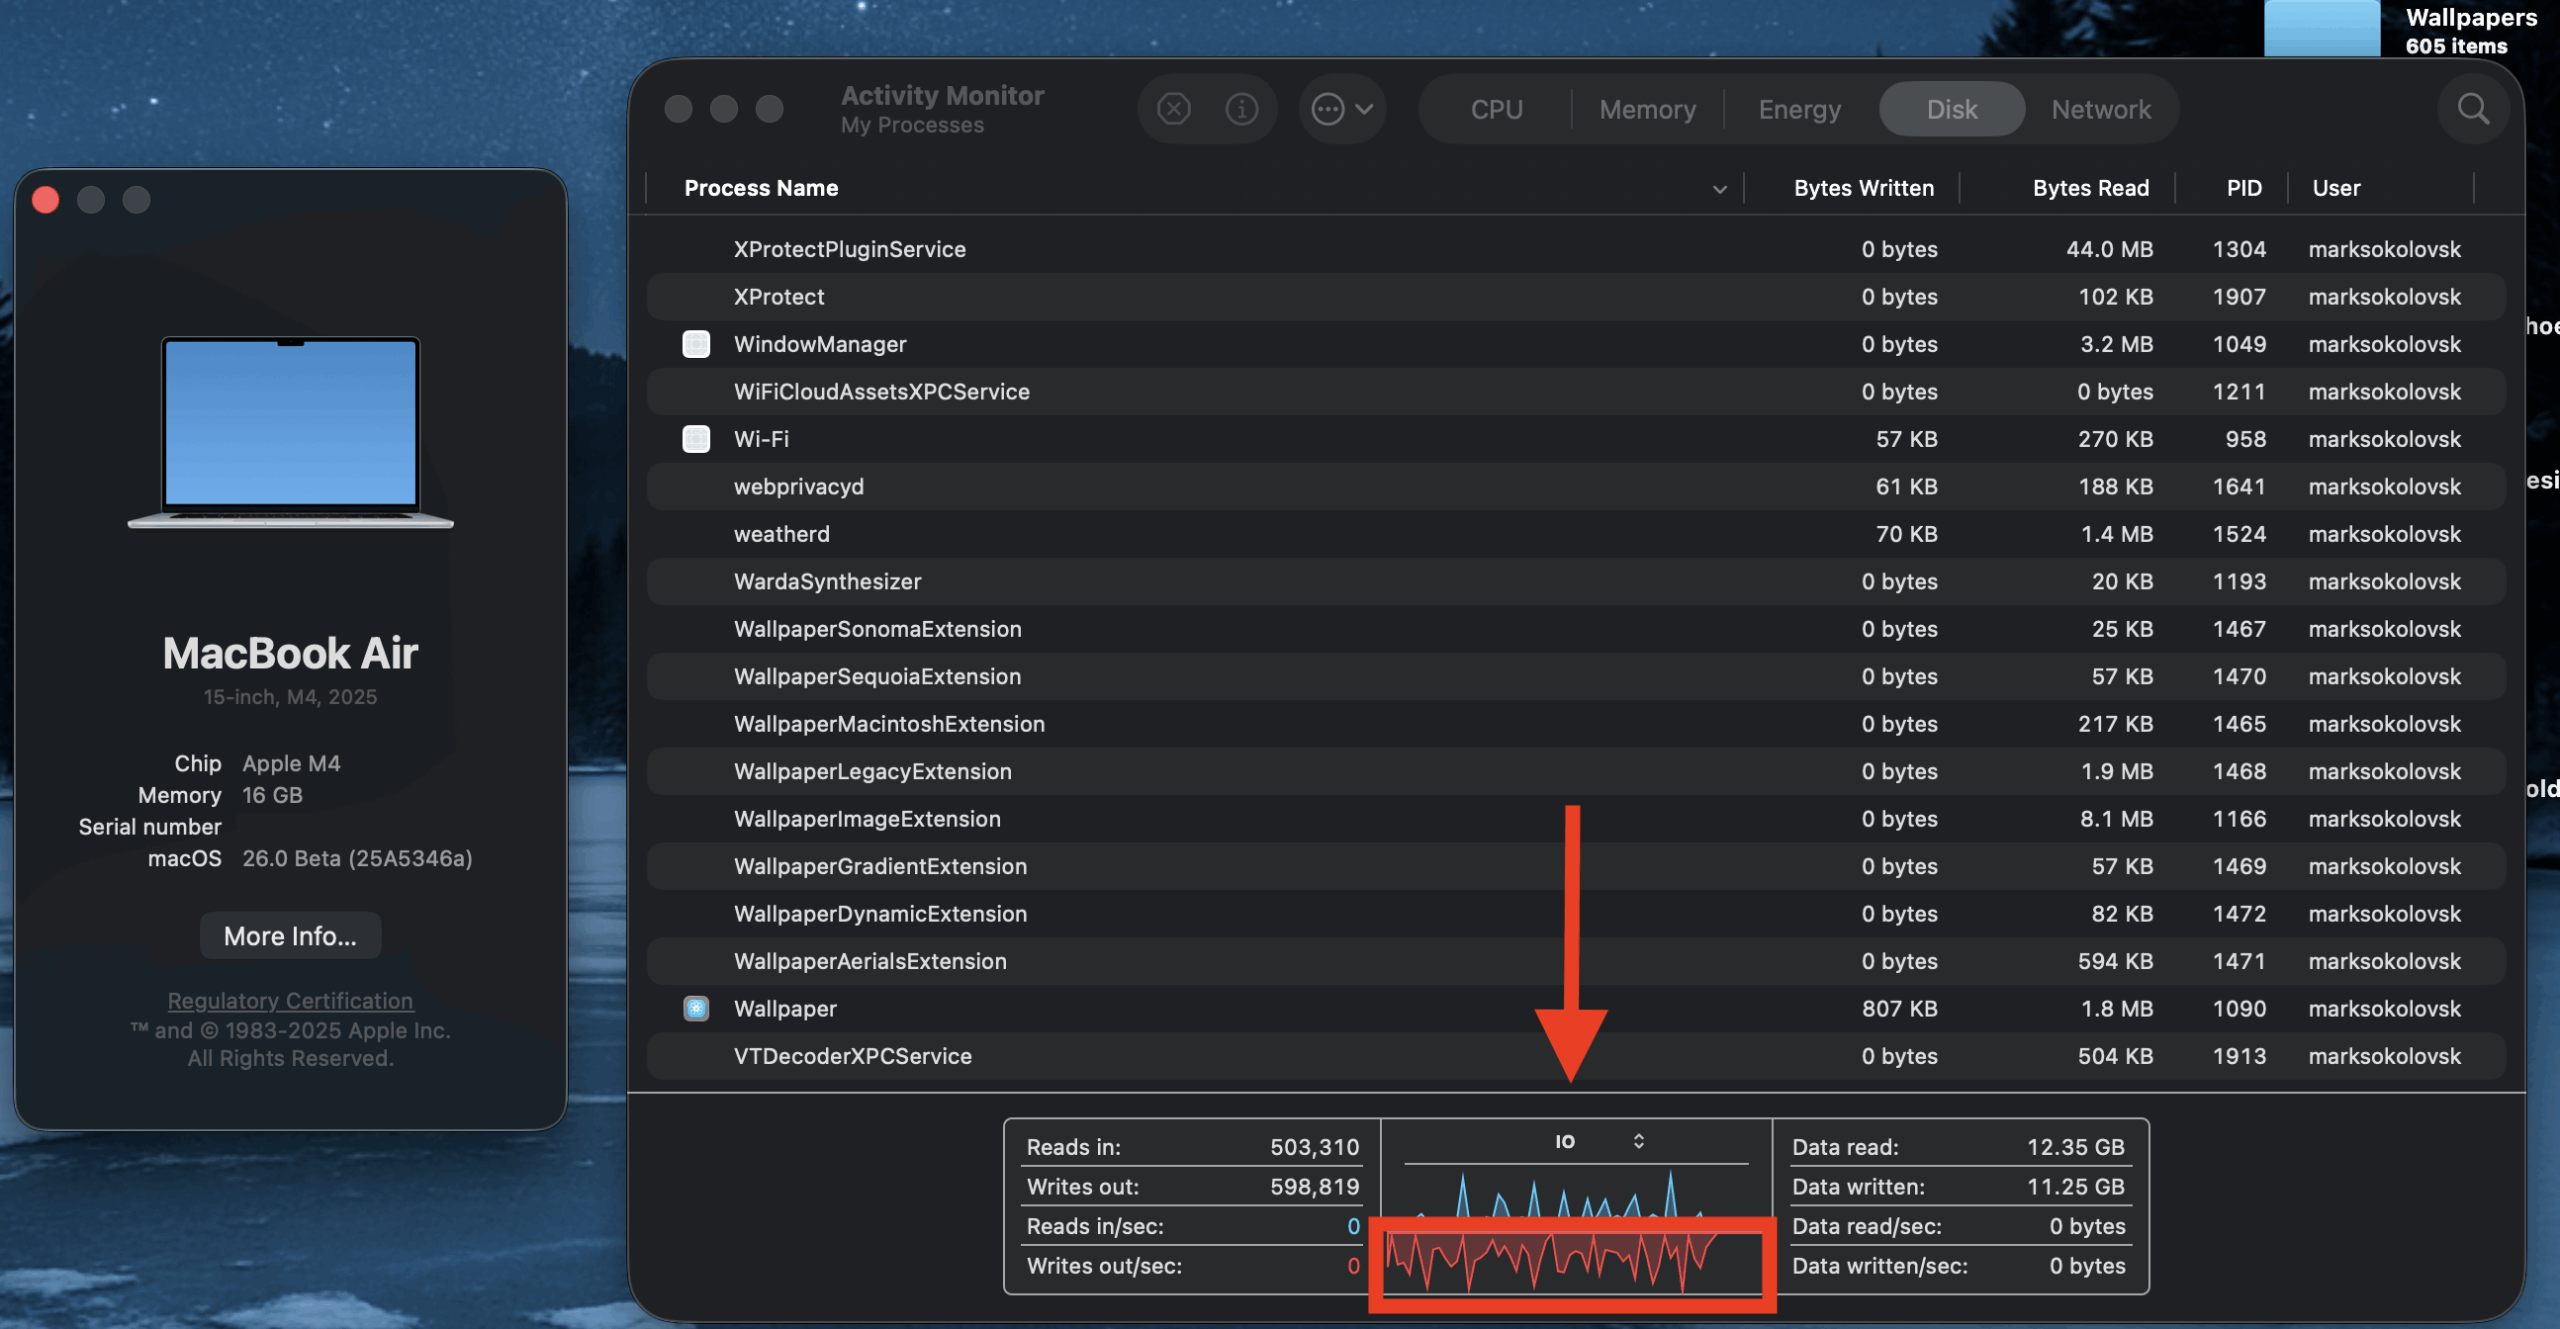Image resolution: width=2560 pixels, height=1329 pixels.
Task: Click the Wallpaper process app icon
Action: click(x=696, y=1008)
